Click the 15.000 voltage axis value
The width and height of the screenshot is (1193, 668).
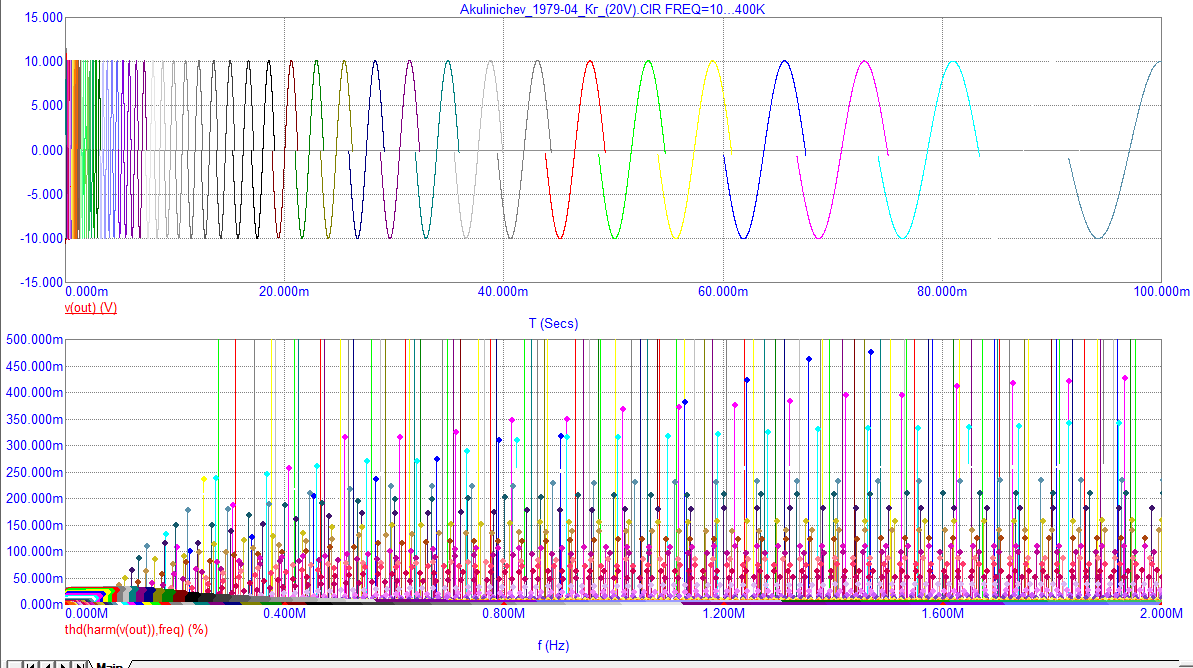(44, 17)
